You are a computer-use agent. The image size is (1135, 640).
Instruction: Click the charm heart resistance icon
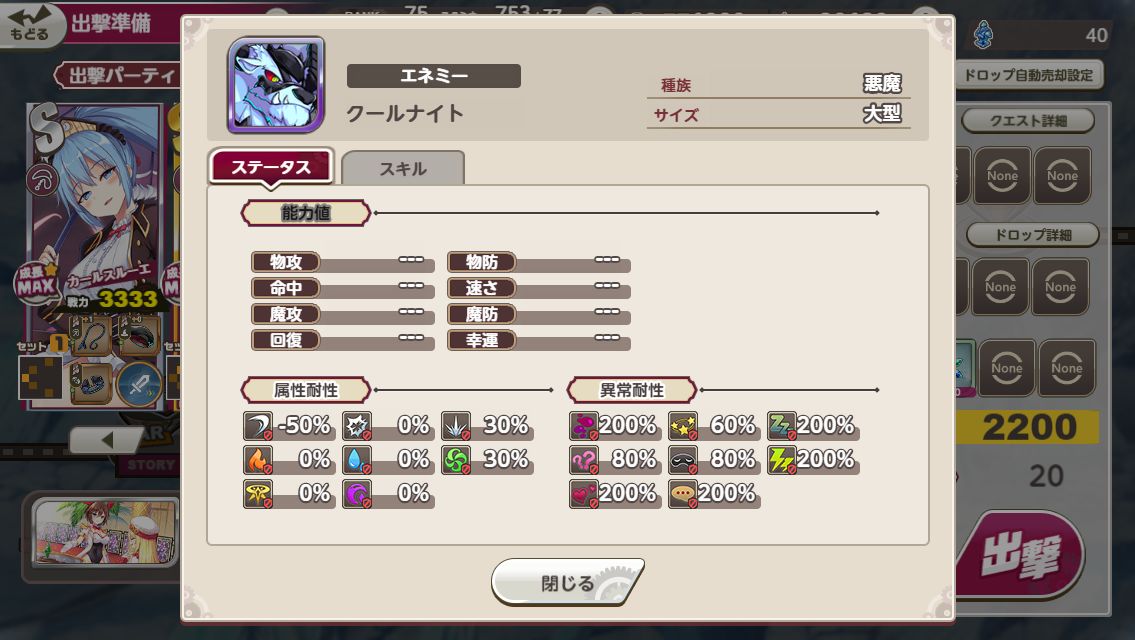point(583,494)
